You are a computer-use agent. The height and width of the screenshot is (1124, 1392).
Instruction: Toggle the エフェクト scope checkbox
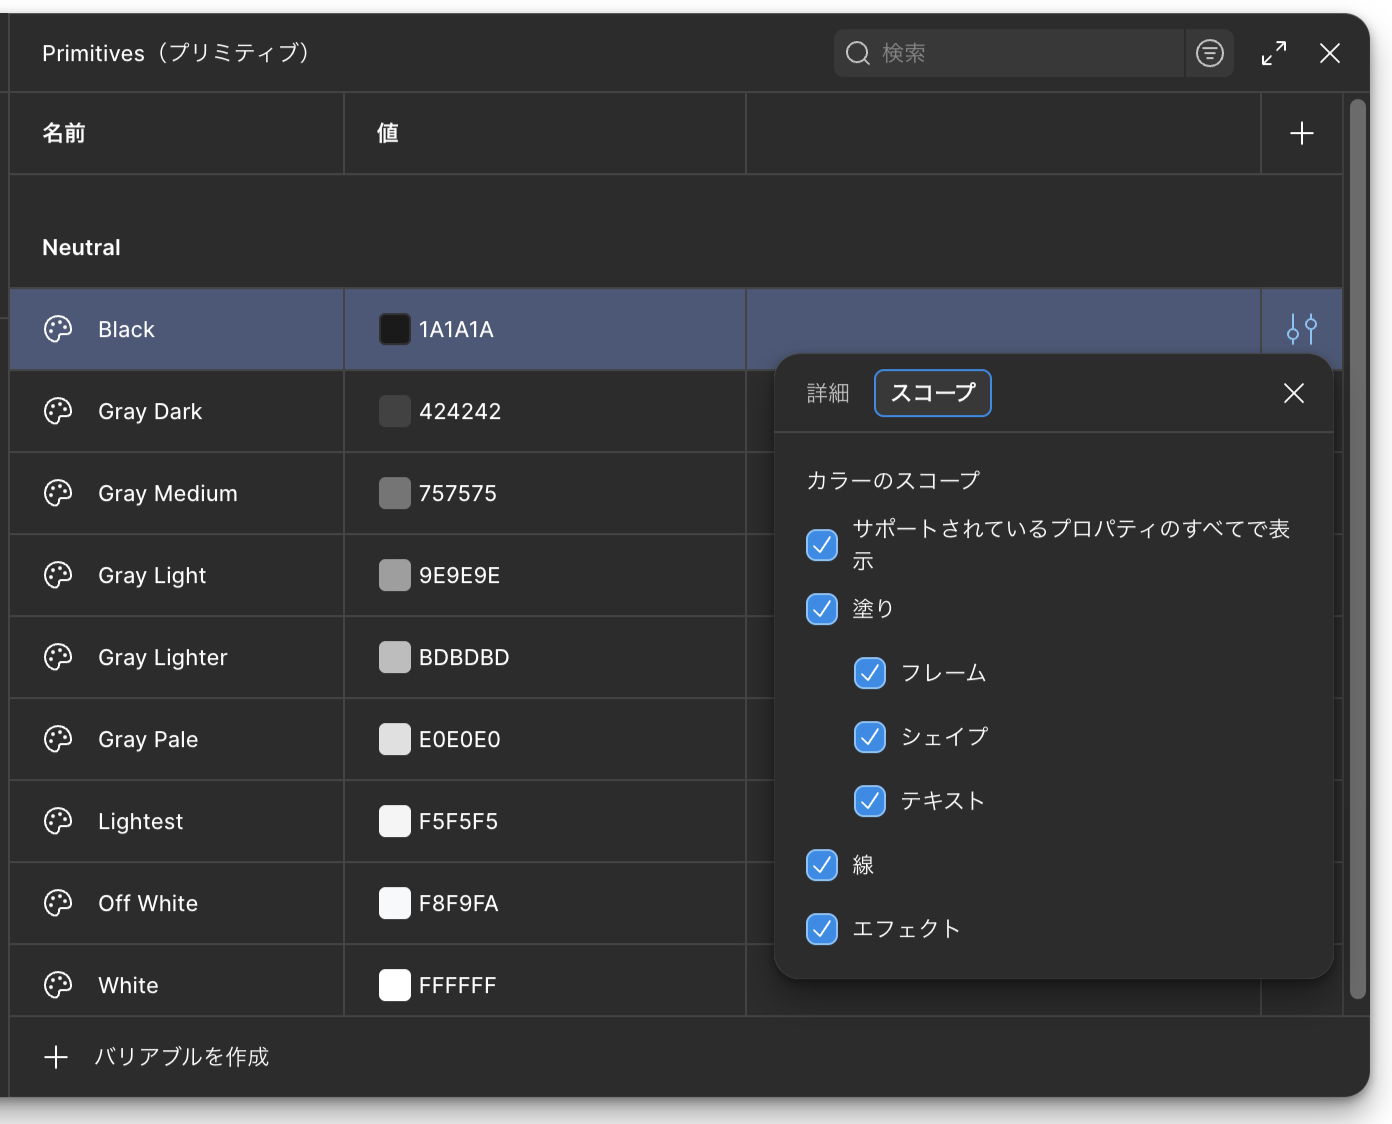pos(822,929)
